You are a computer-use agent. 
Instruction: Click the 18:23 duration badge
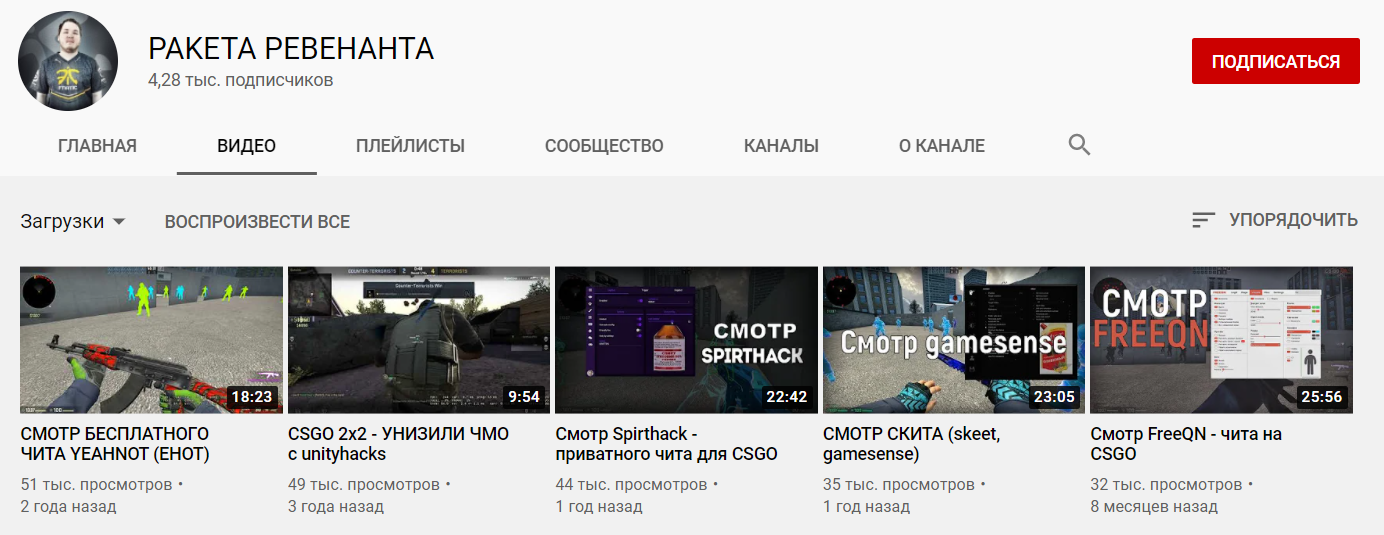pos(252,397)
